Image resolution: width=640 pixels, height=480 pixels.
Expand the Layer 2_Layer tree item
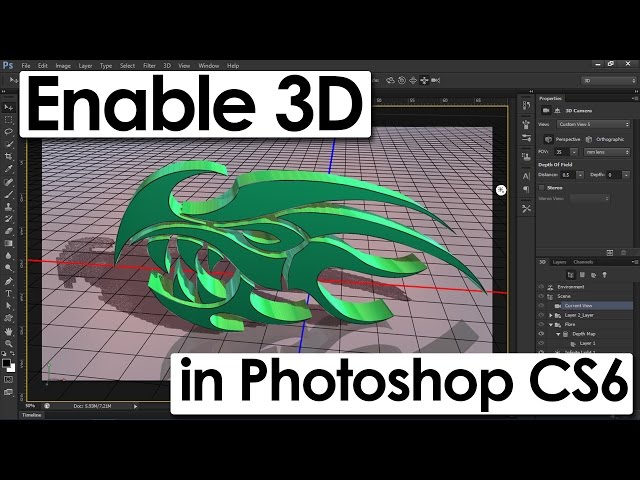pos(551,315)
